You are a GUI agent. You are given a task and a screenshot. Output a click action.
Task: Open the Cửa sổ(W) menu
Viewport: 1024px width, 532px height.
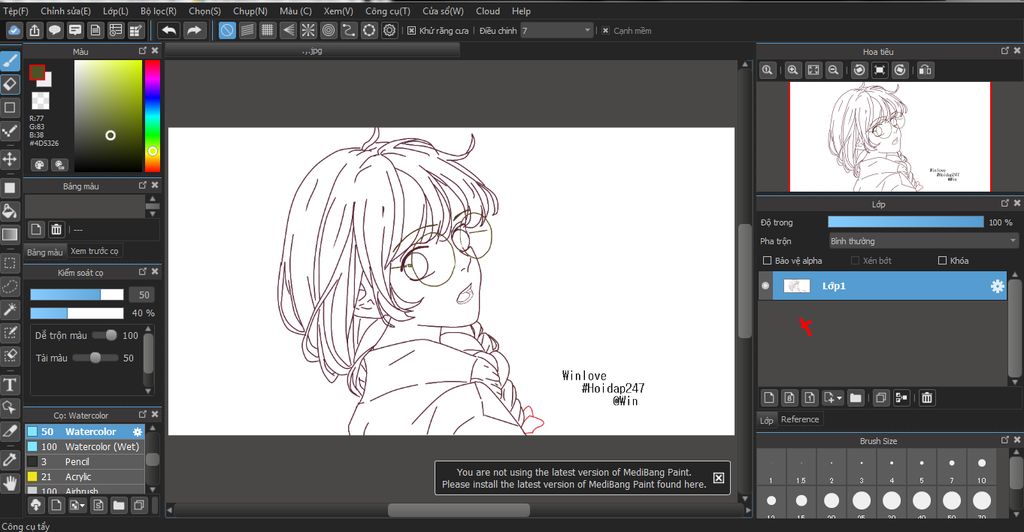point(443,11)
